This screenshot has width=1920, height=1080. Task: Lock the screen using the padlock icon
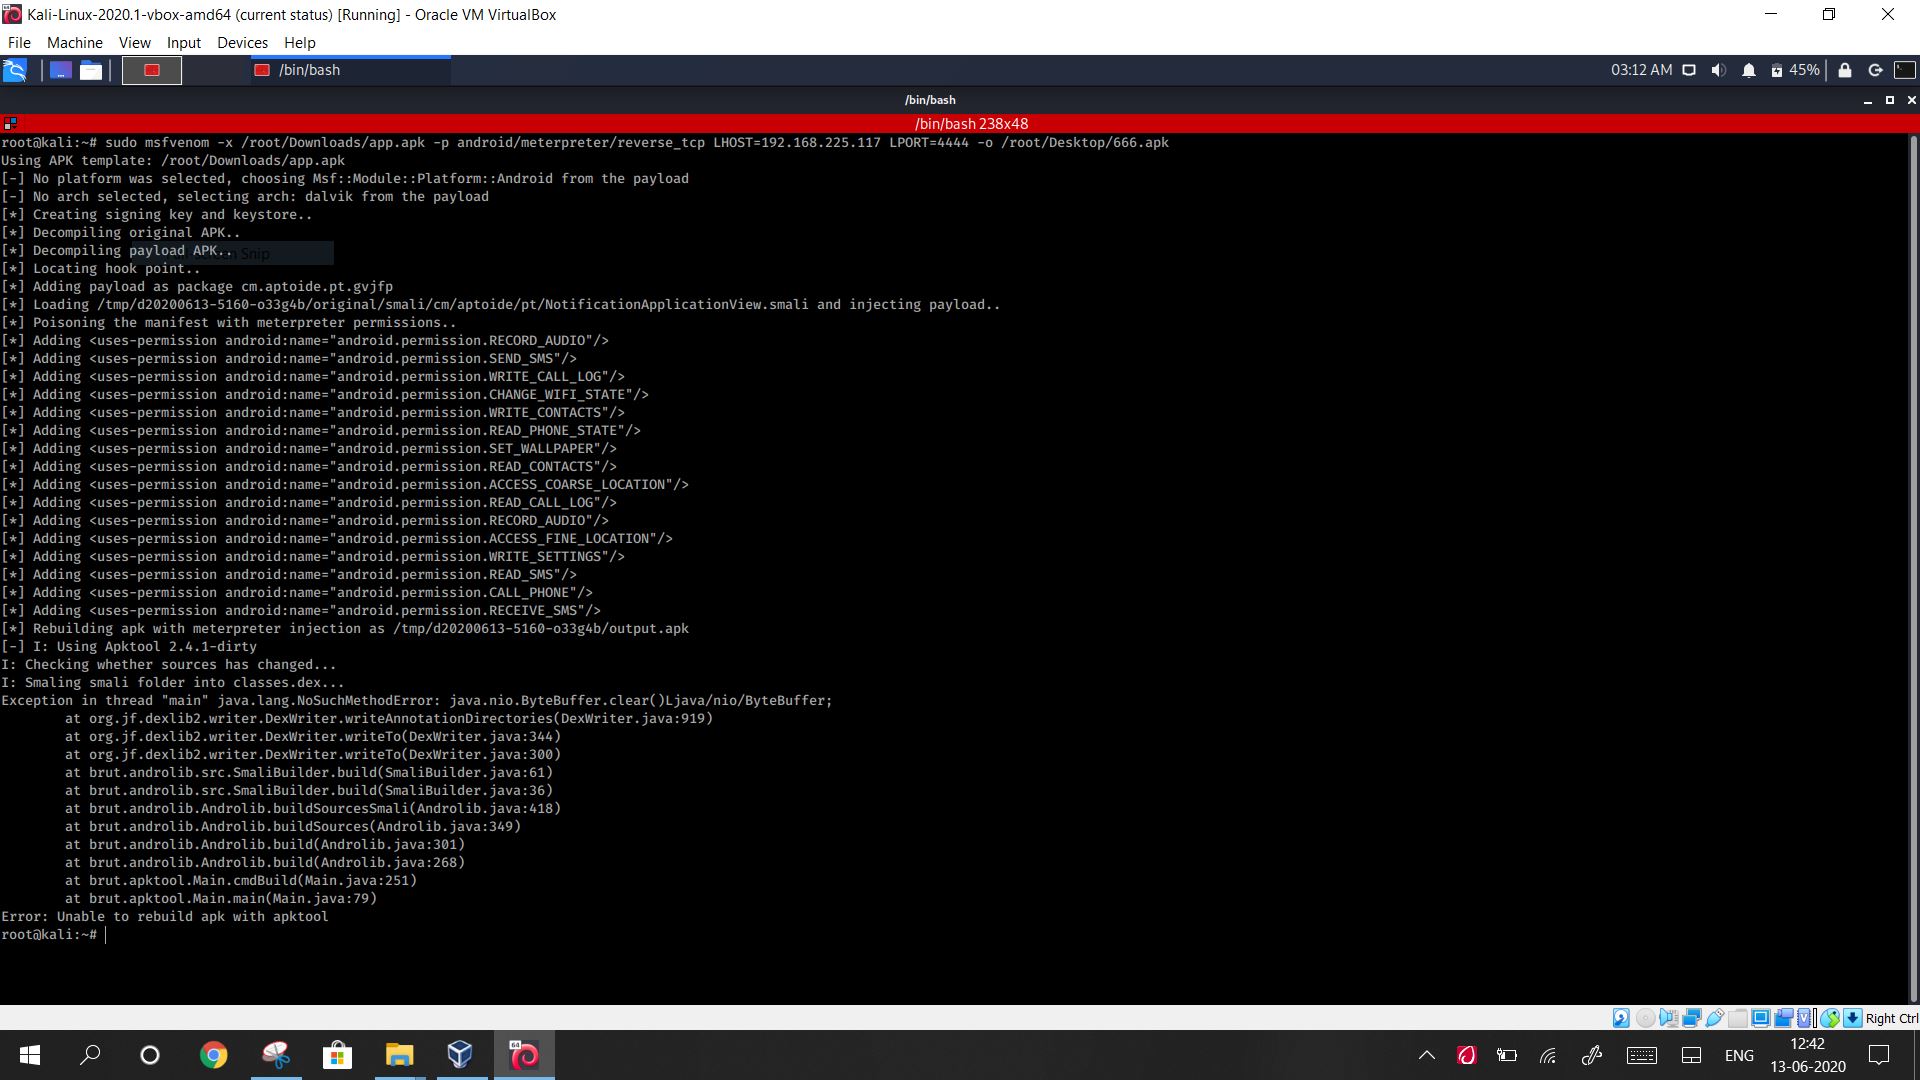(x=1844, y=70)
